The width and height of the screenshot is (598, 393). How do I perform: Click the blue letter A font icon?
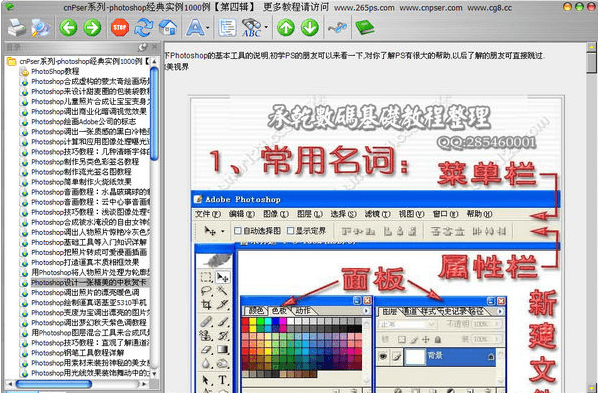(x=195, y=27)
